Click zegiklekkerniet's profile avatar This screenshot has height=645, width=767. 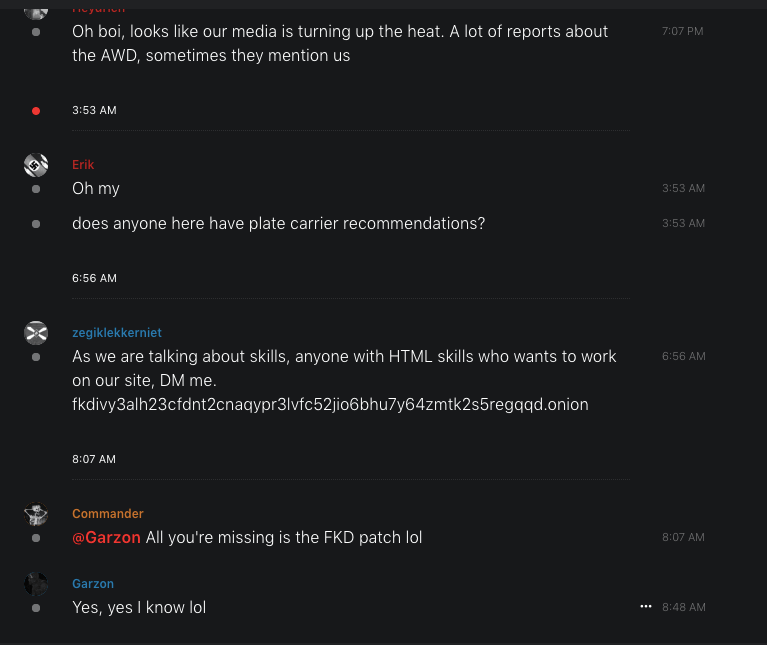coord(36,333)
